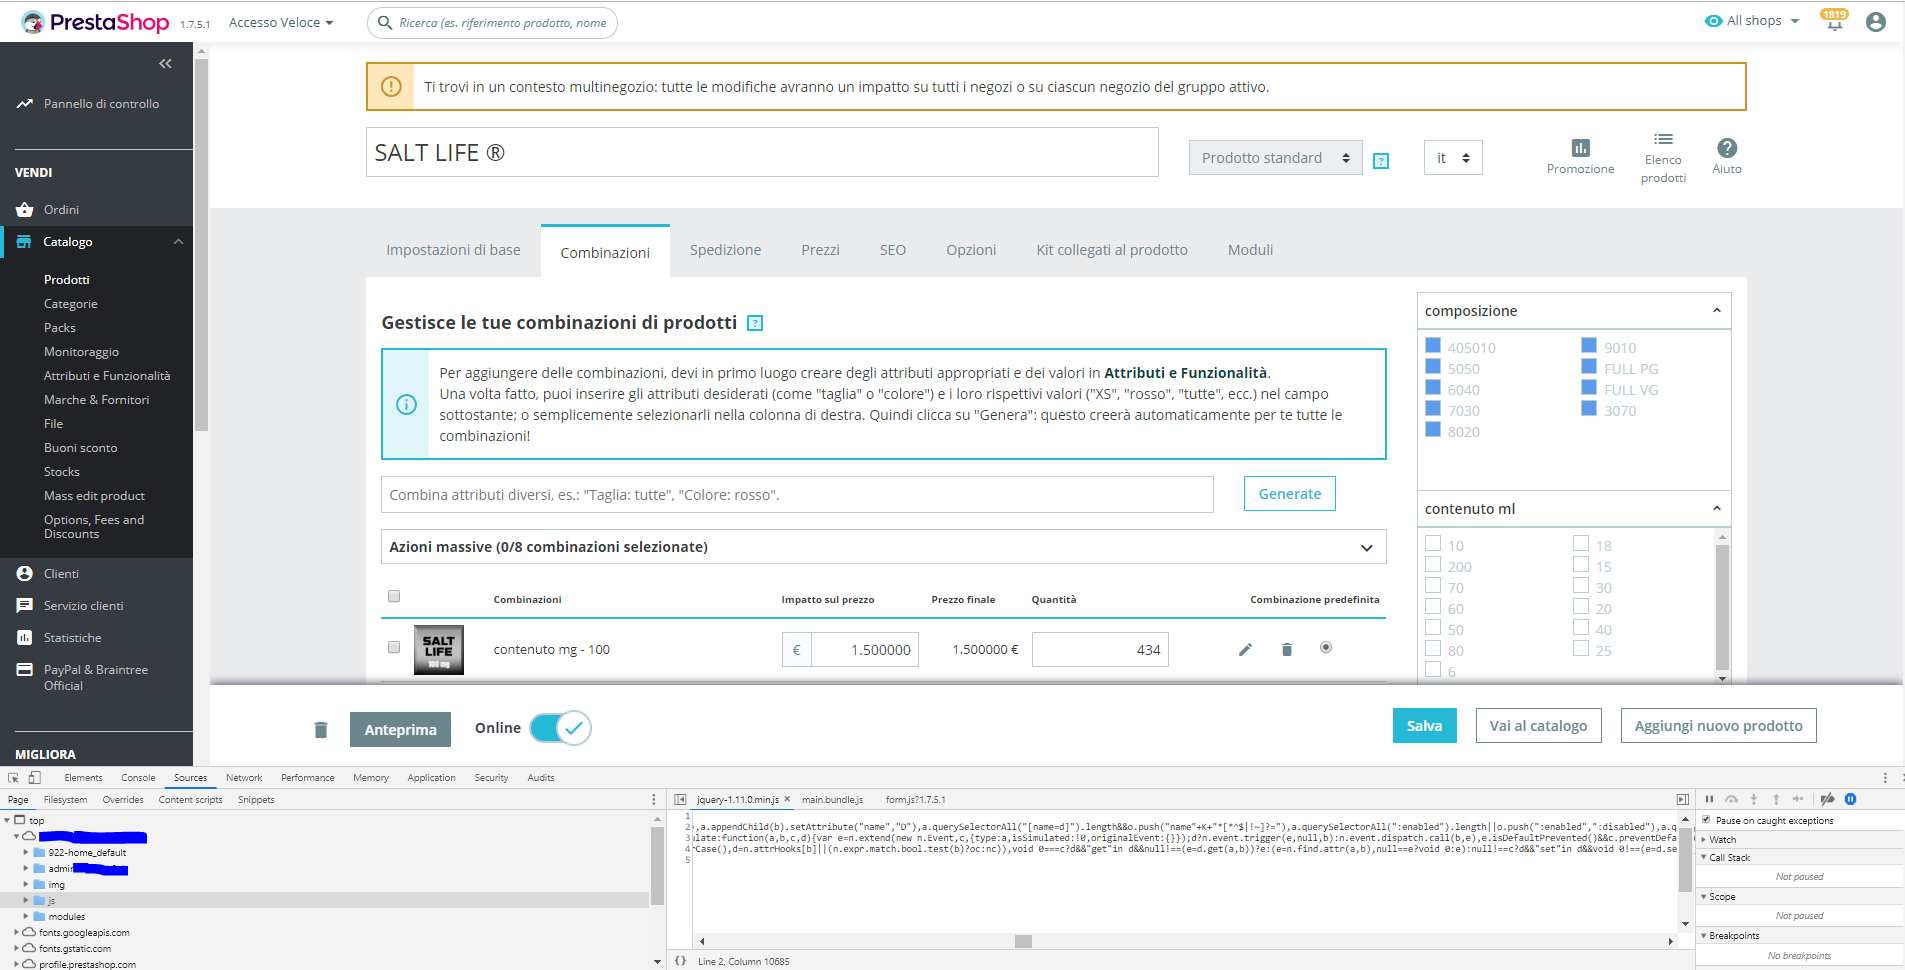The width and height of the screenshot is (1905, 970).
Task: Uncheck composizione value 405010
Action: click(1433, 346)
